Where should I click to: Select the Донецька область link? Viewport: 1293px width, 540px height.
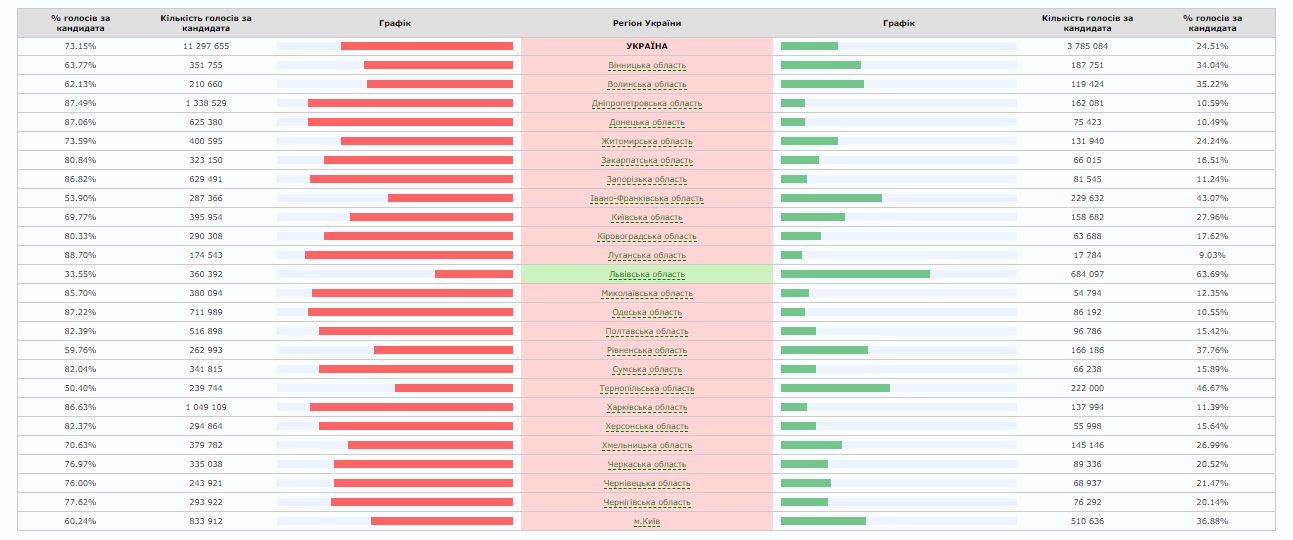pos(647,123)
